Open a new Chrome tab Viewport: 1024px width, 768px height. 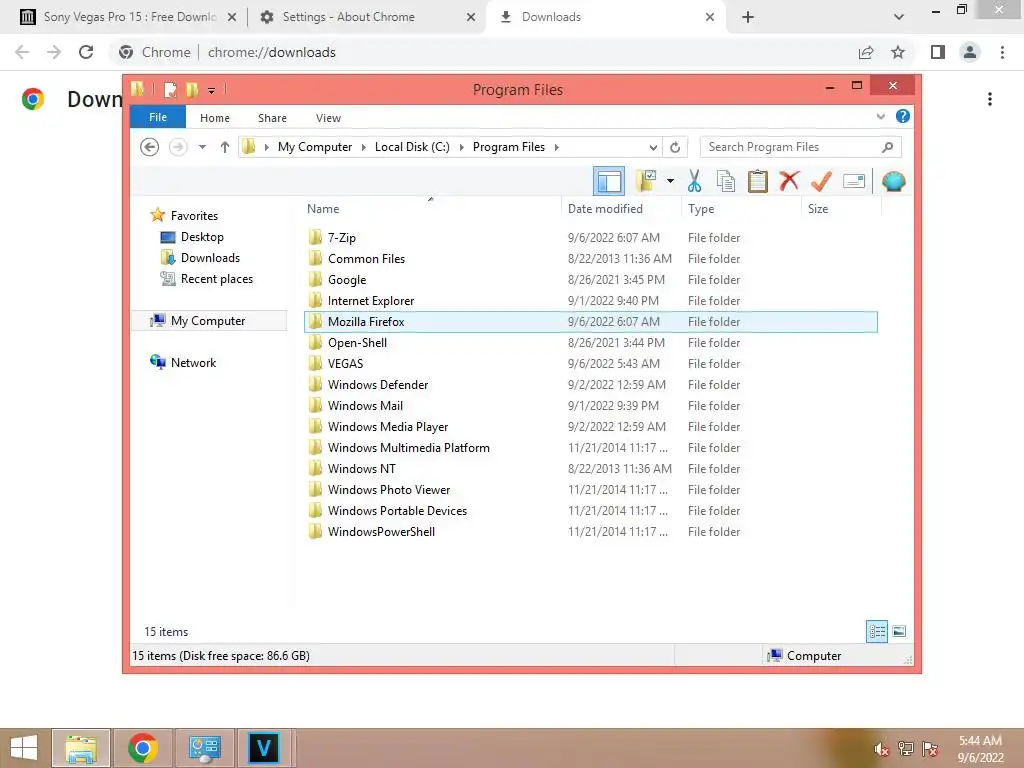pyautogui.click(x=748, y=17)
